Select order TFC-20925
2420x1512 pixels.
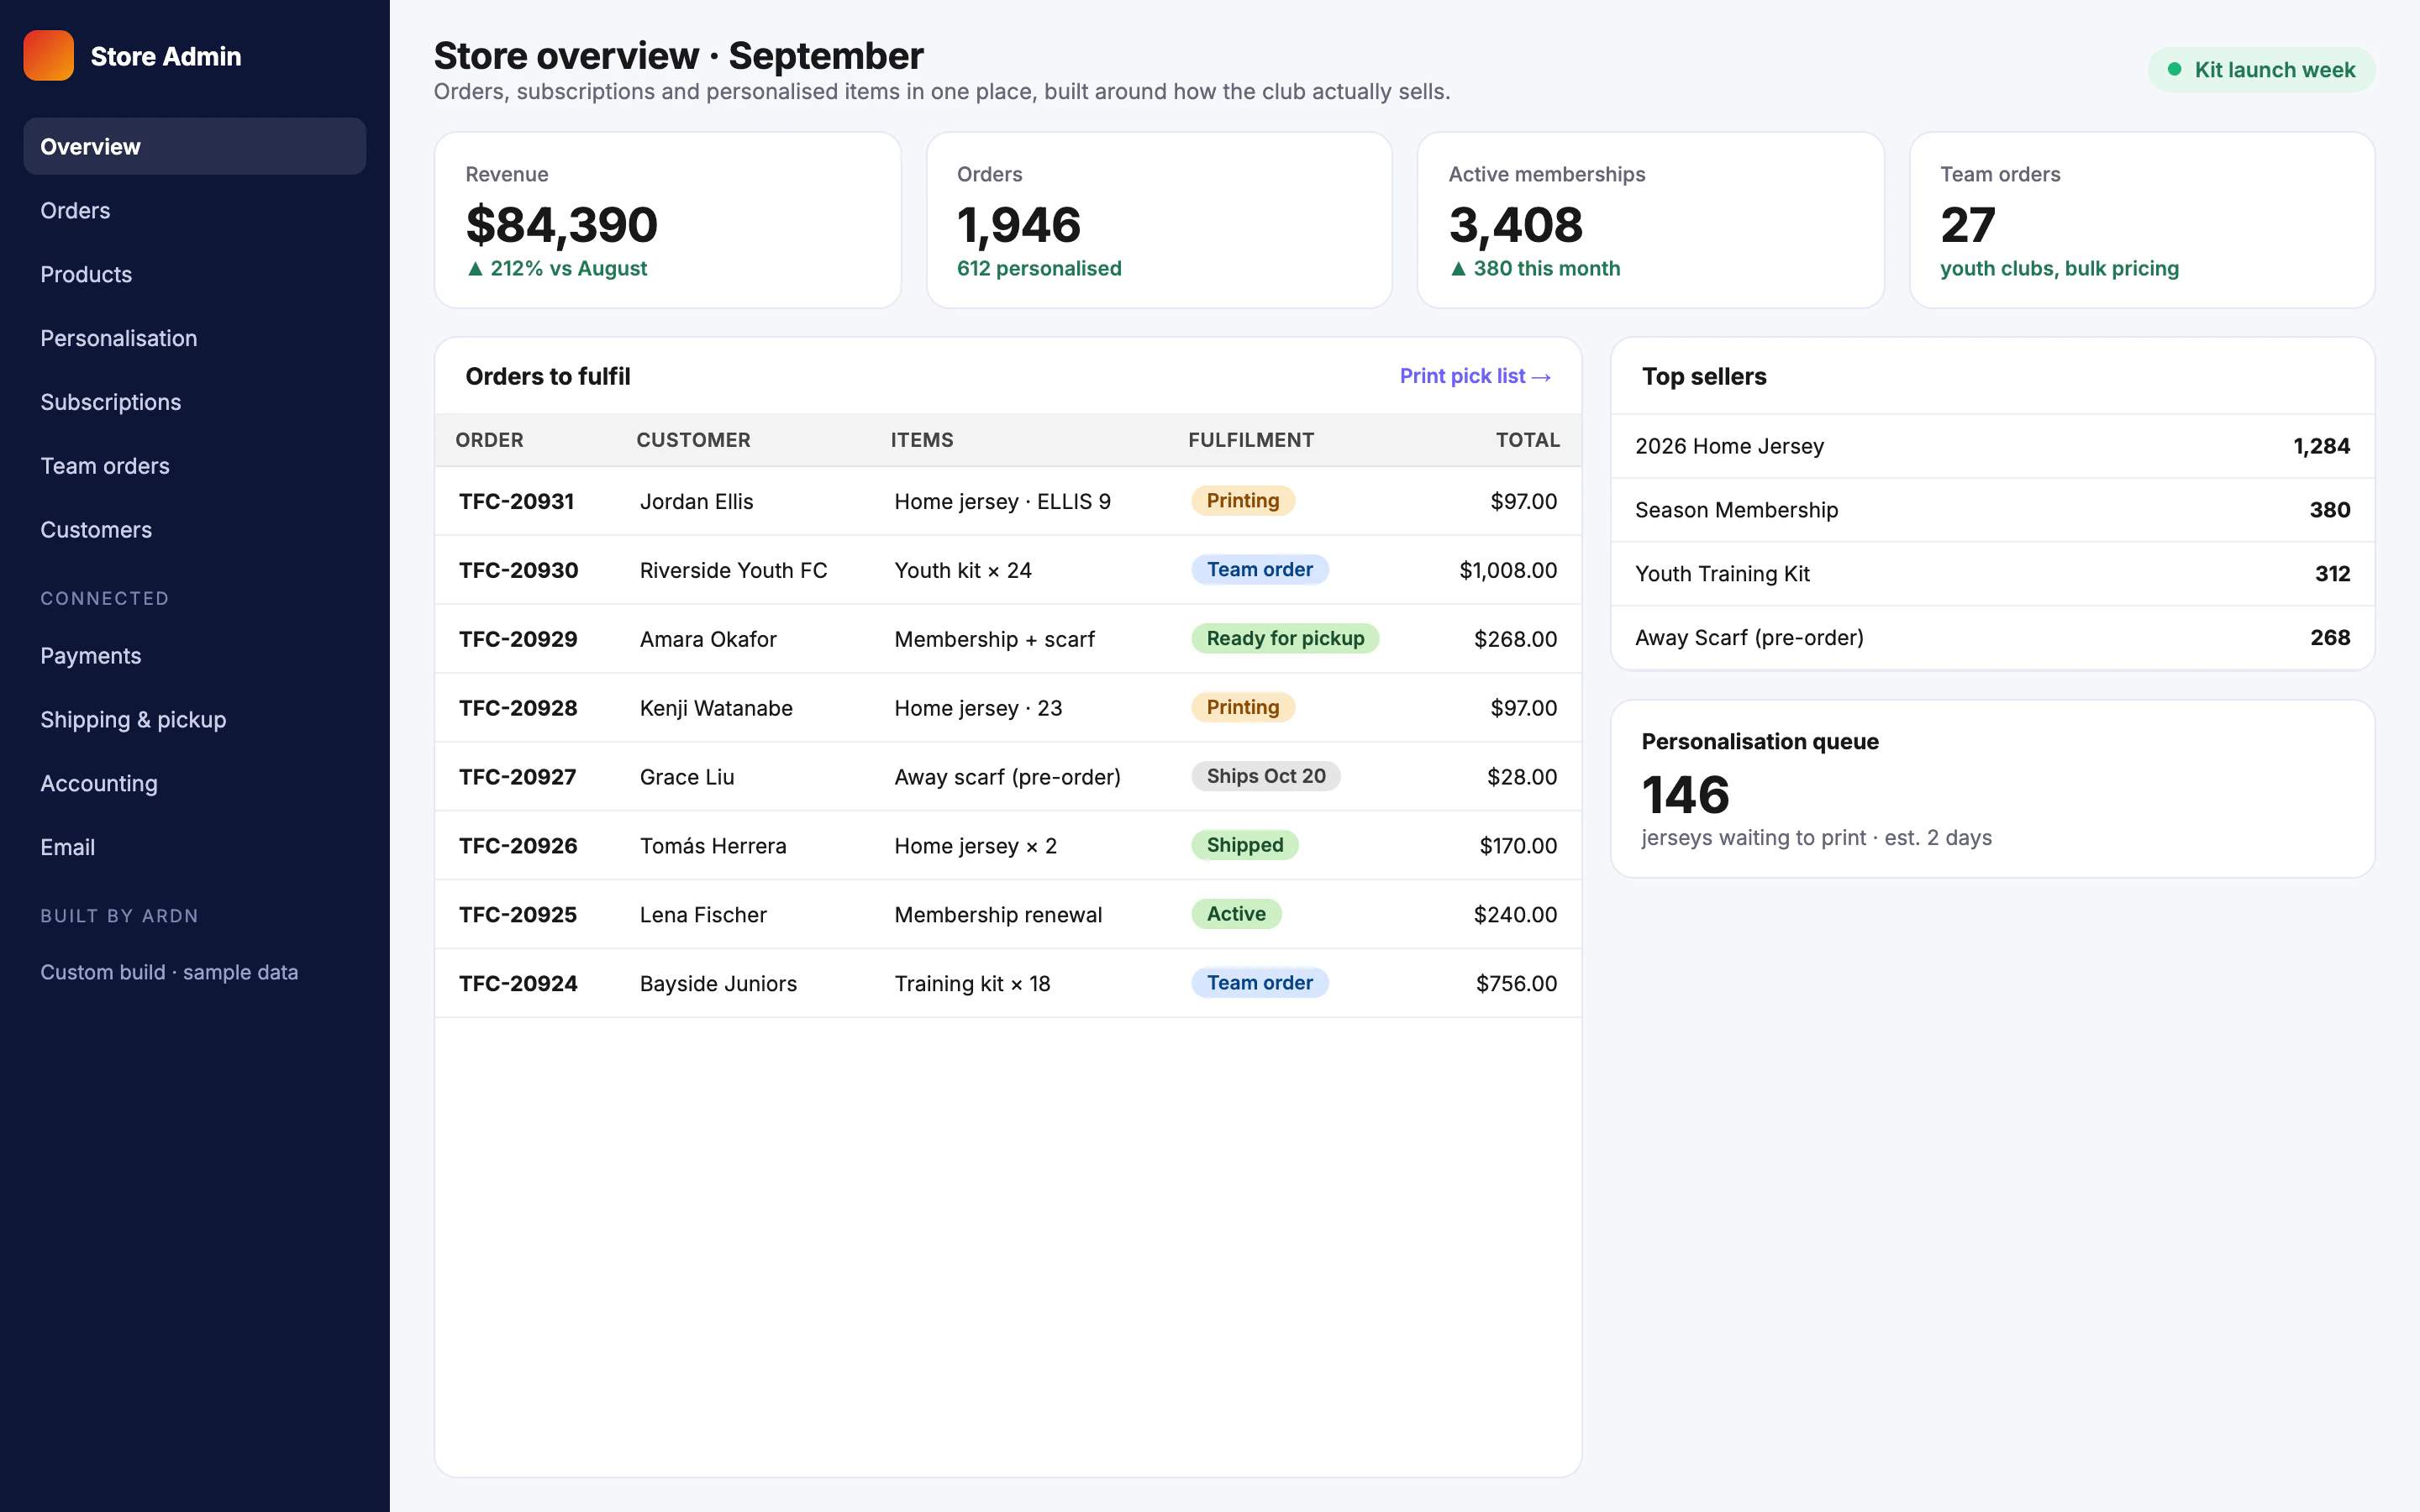pyautogui.click(x=517, y=915)
